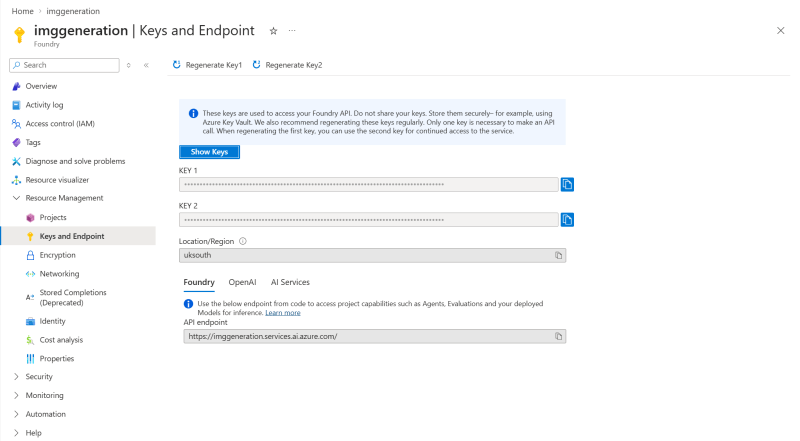Click the Identity icon
Image resolution: width=800 pixels, height=441 pixels.
tap(30, 322)
